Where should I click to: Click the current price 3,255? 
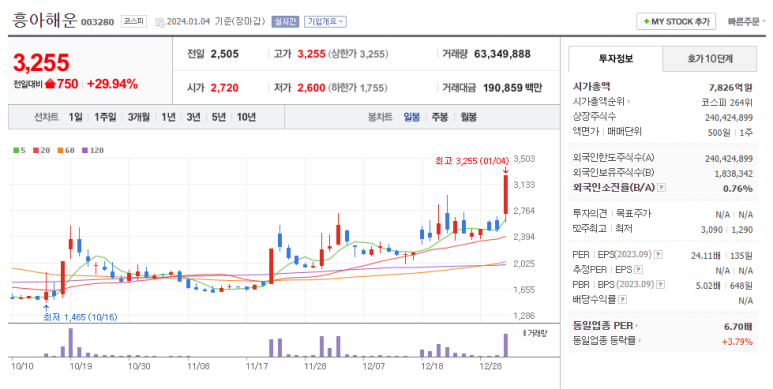pyautogui.click(x=41, y=63)
